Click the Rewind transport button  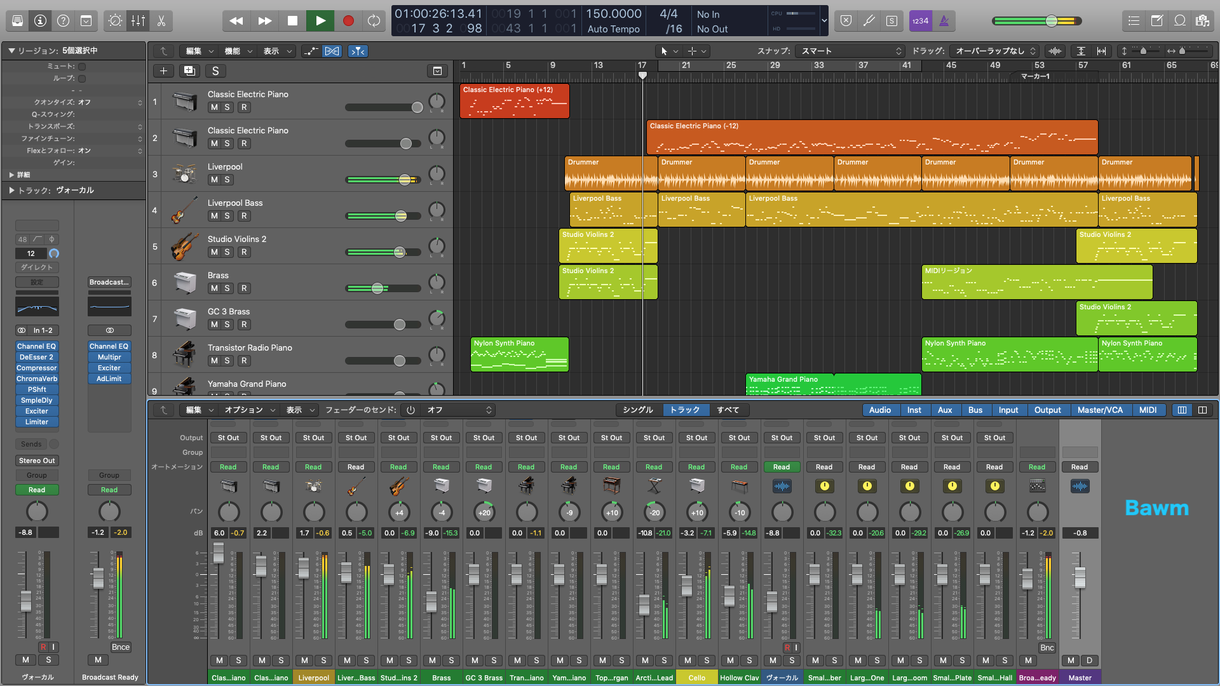236,21
